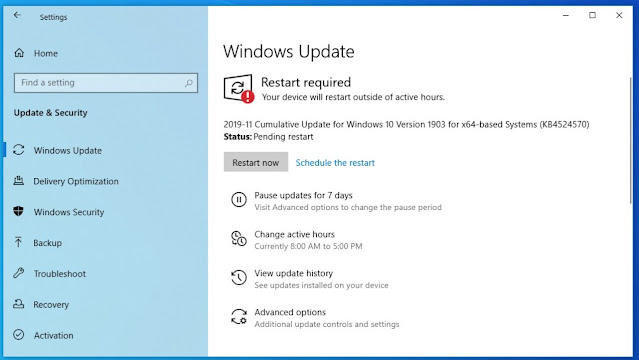Image resolution: width=639 pixels, height=360 pixels.
Task: Open View update history
Action: point(293,273)
